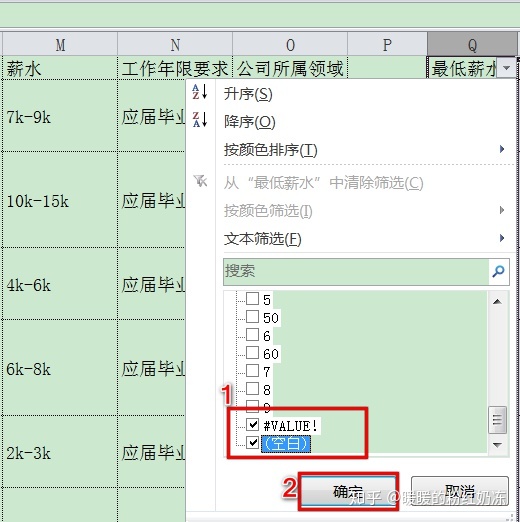Click 应届毕业 cell beside 6k-8k
520x522 pixels.
point(152,368)
